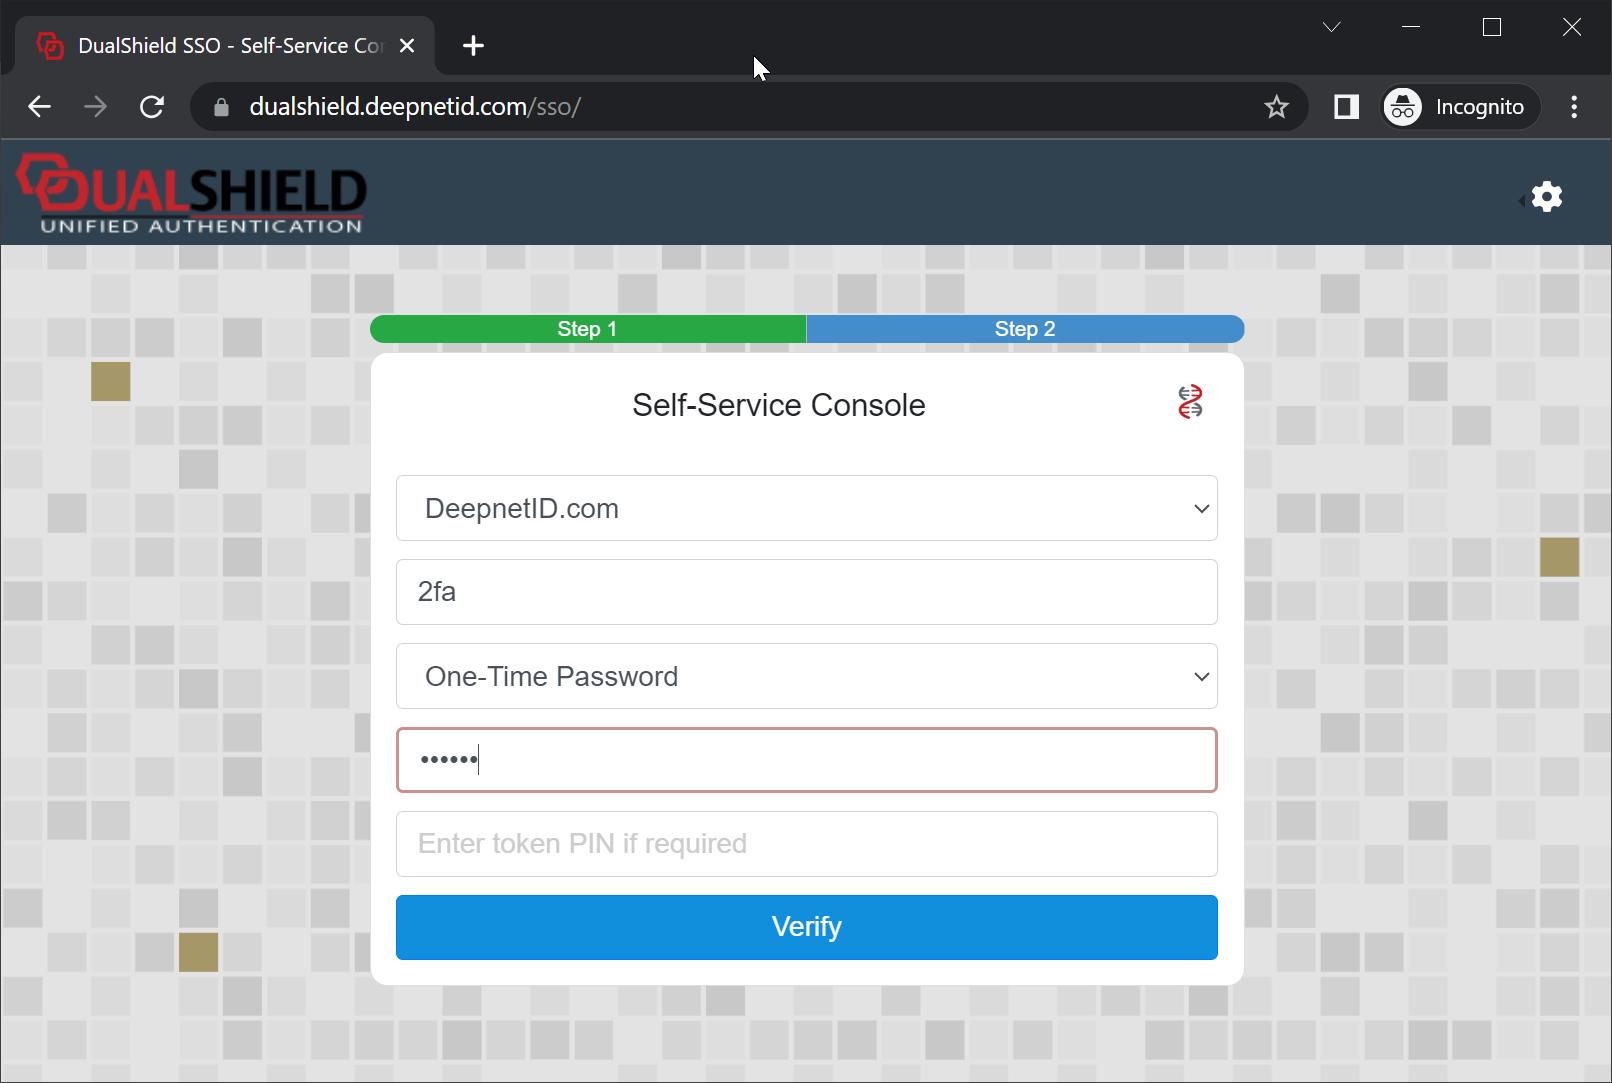1612x1083 pixels.
Task: Click the Step 1 progress segment
Action: point(587,329)
